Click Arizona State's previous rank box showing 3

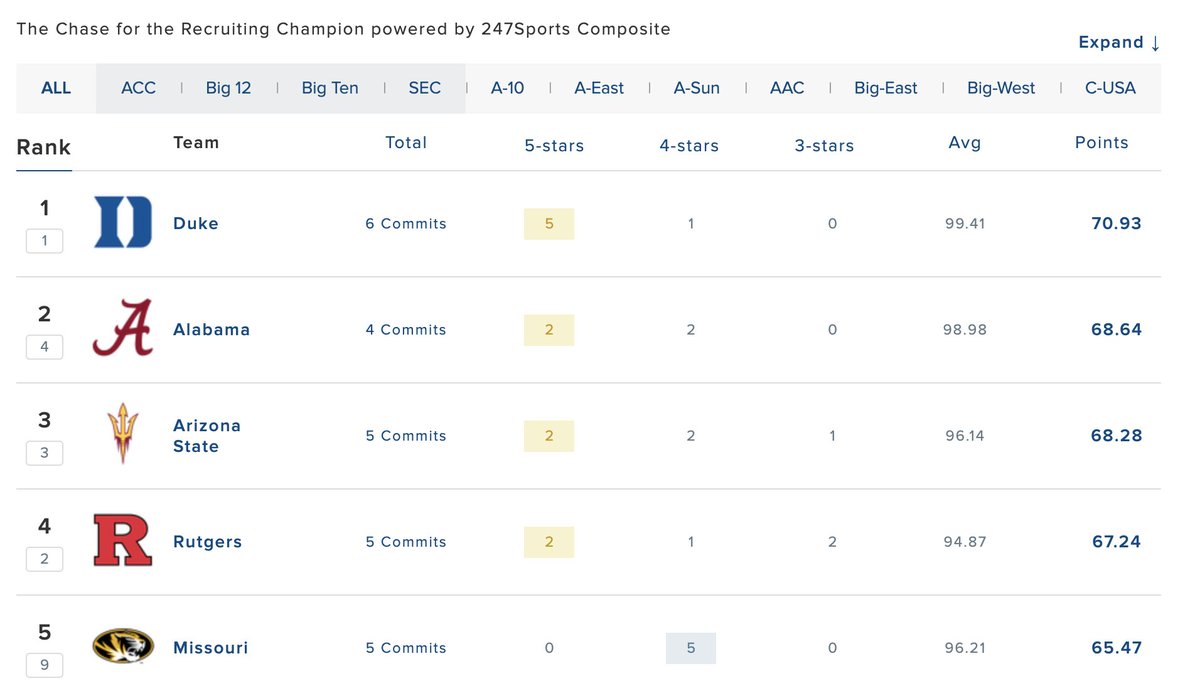44,453
